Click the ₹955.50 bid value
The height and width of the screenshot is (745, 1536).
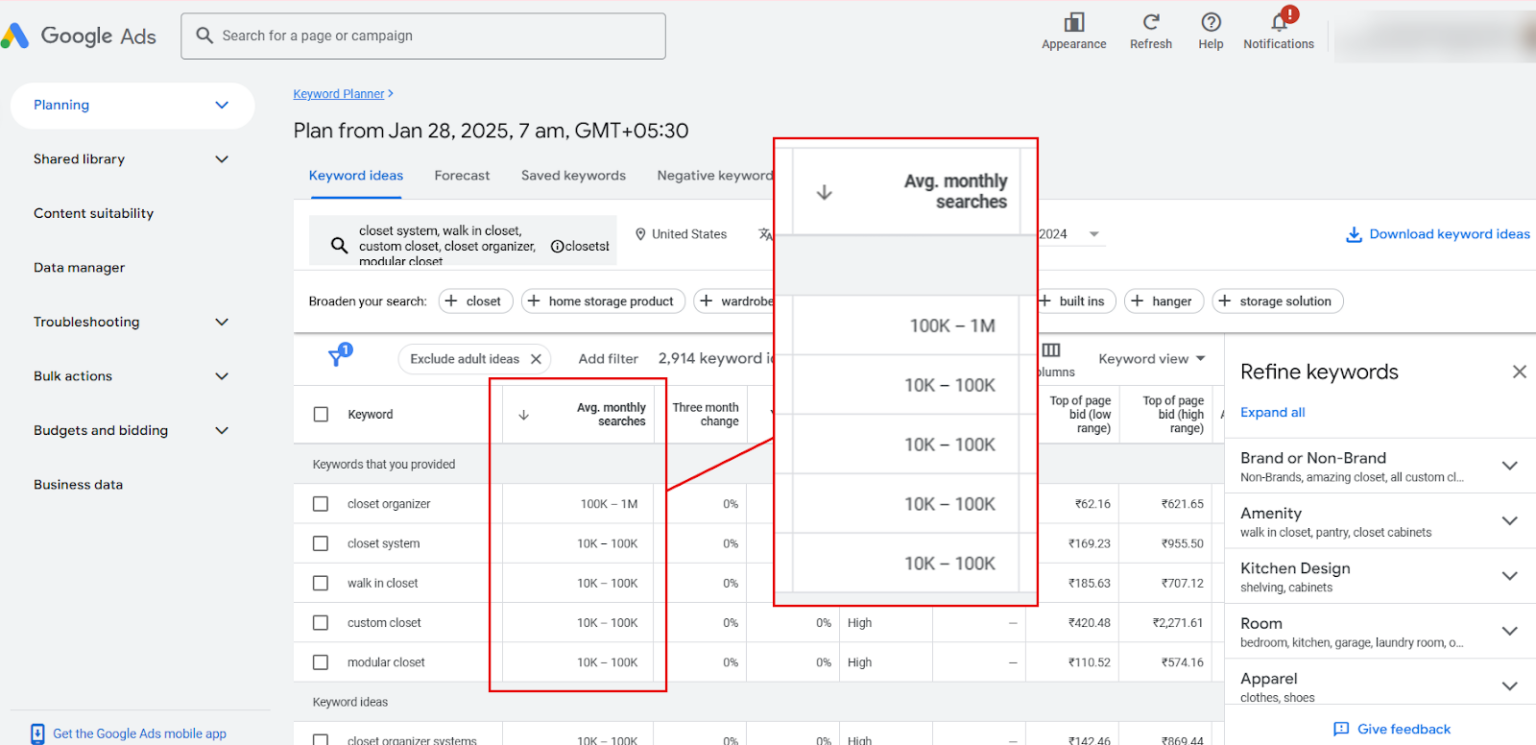pos(1182,544)
